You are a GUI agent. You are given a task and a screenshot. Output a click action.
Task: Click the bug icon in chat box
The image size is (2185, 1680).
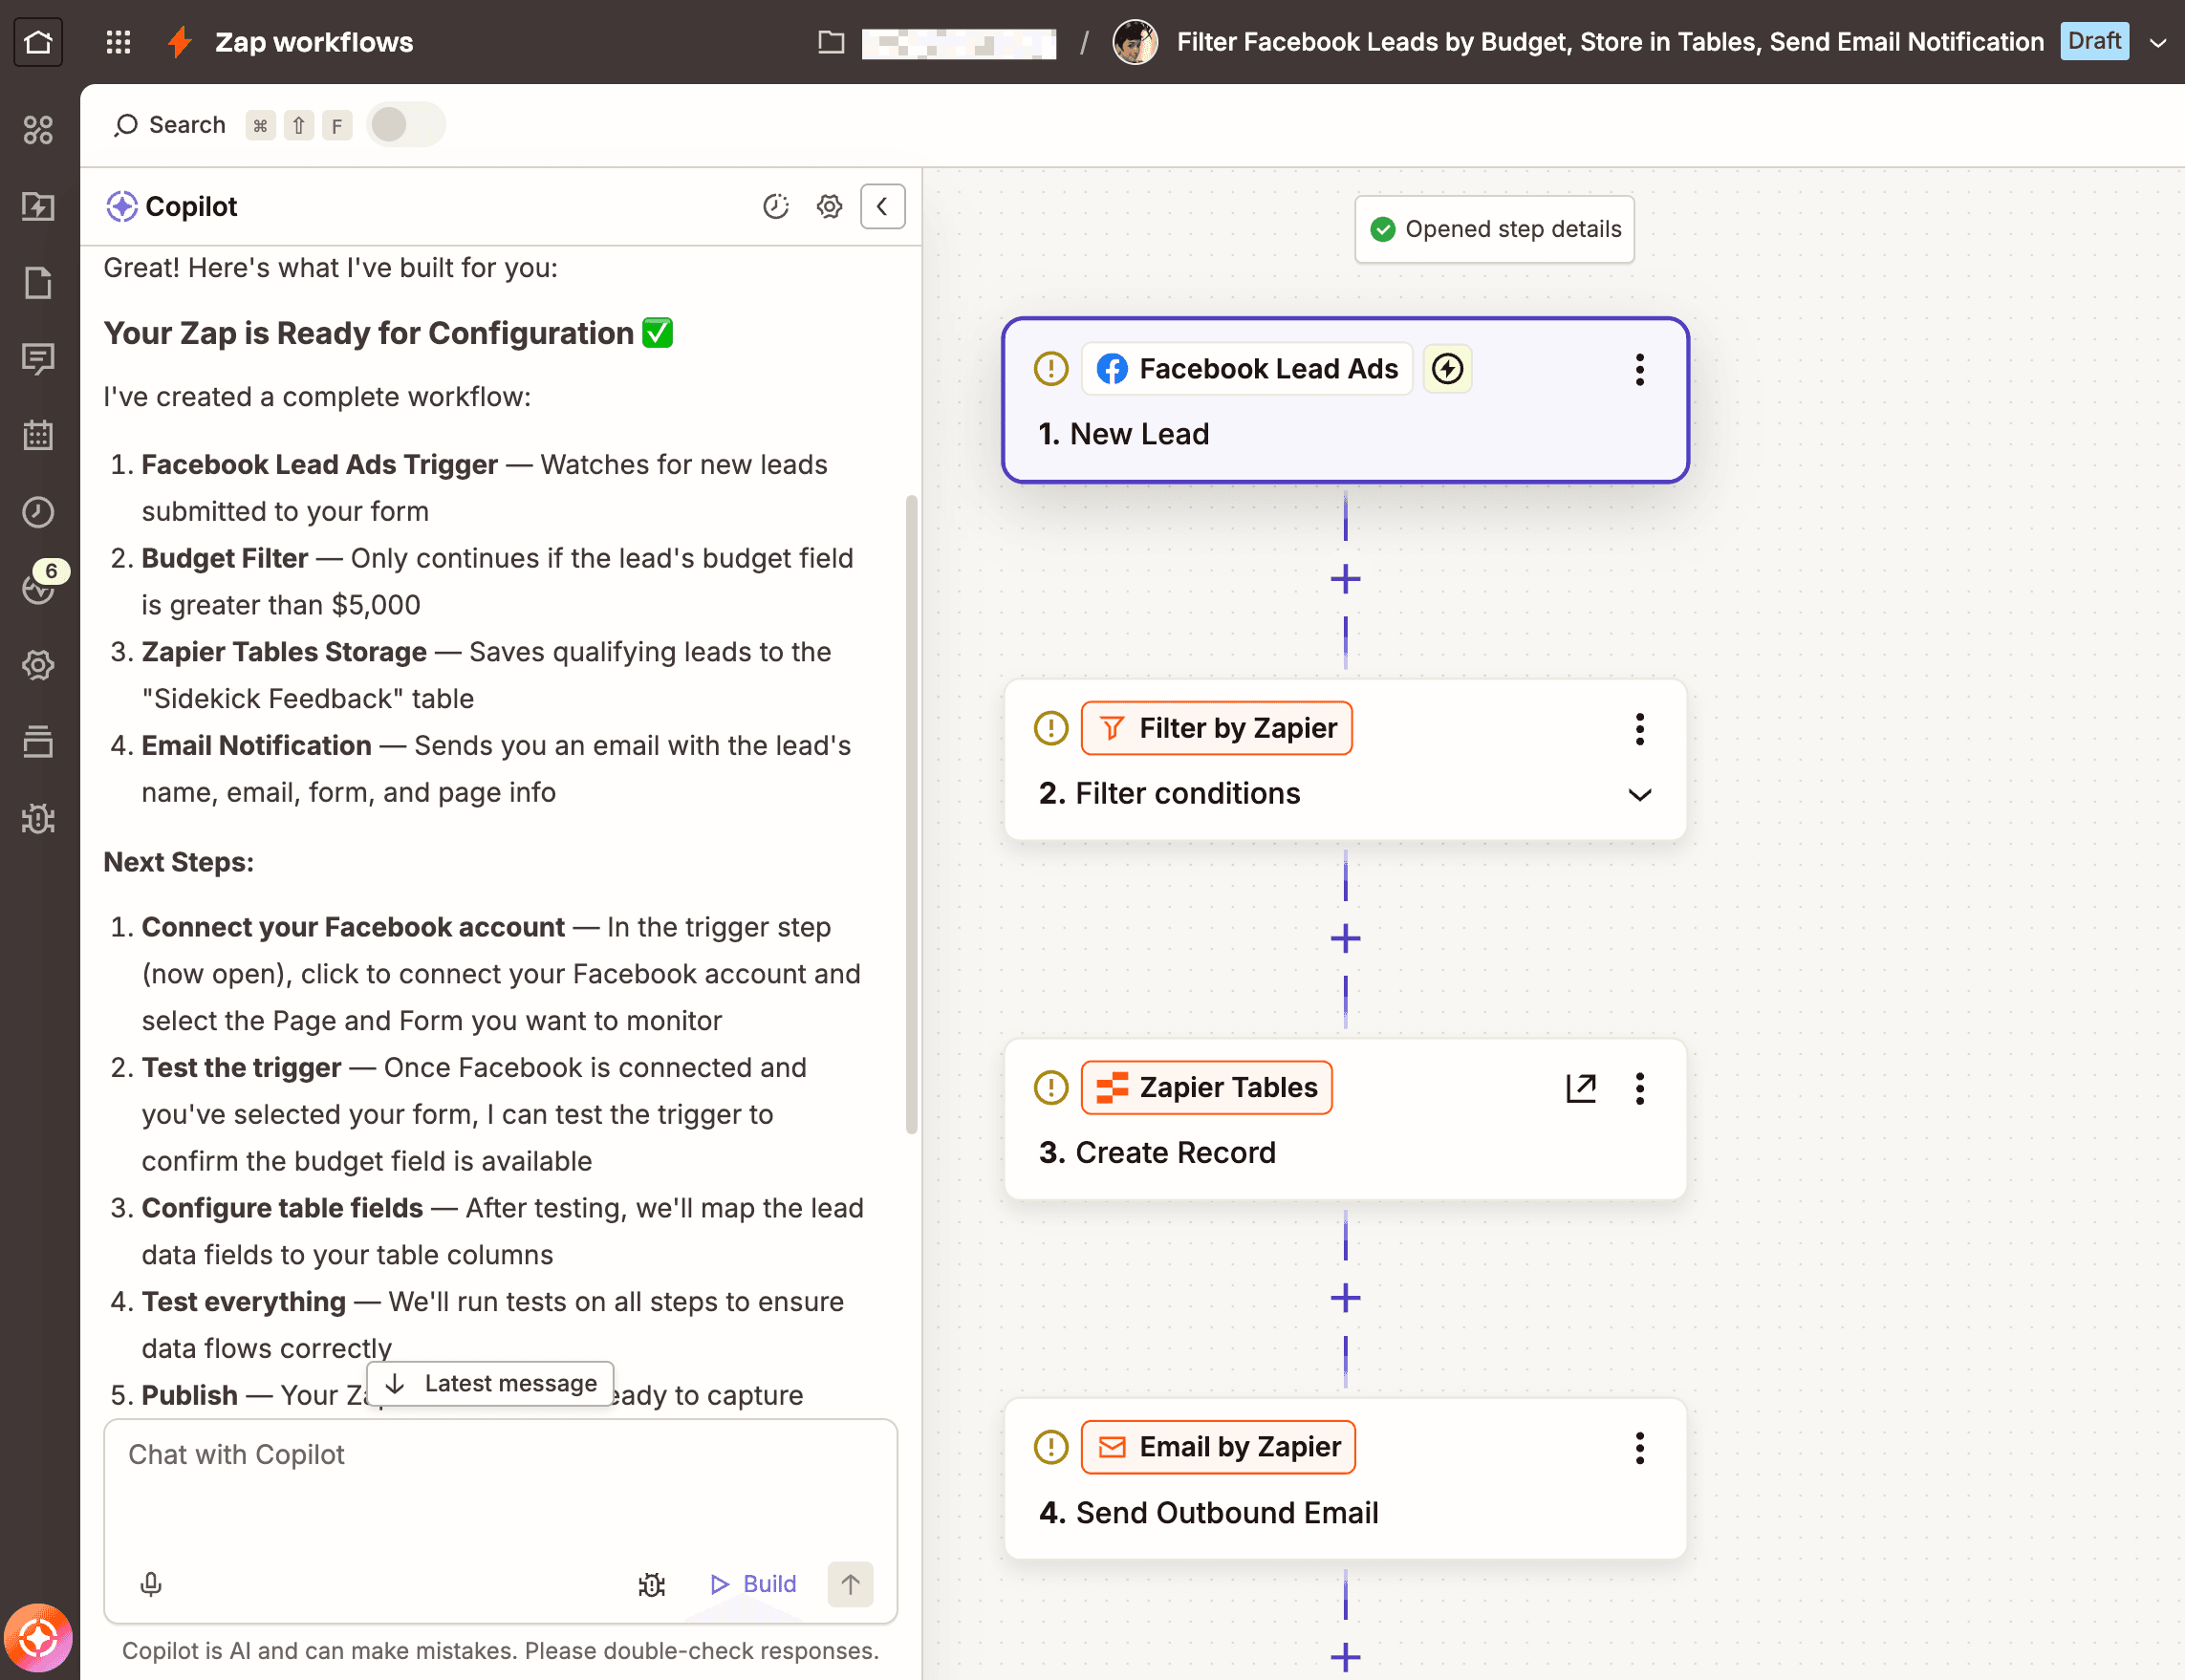click(x=651, y=1584)
